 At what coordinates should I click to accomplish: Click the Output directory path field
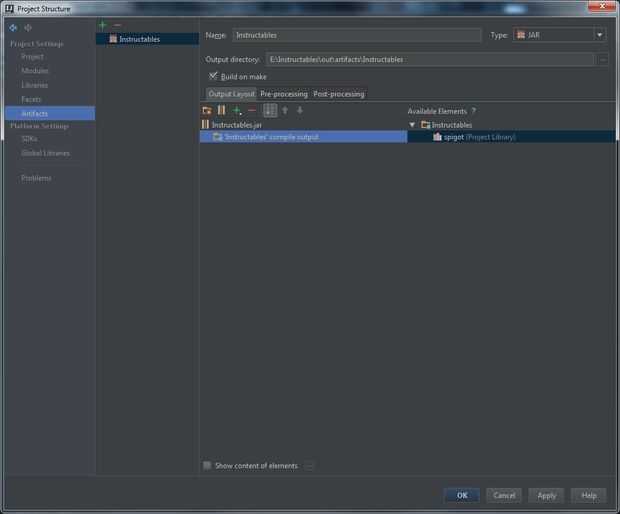[430, 60]
